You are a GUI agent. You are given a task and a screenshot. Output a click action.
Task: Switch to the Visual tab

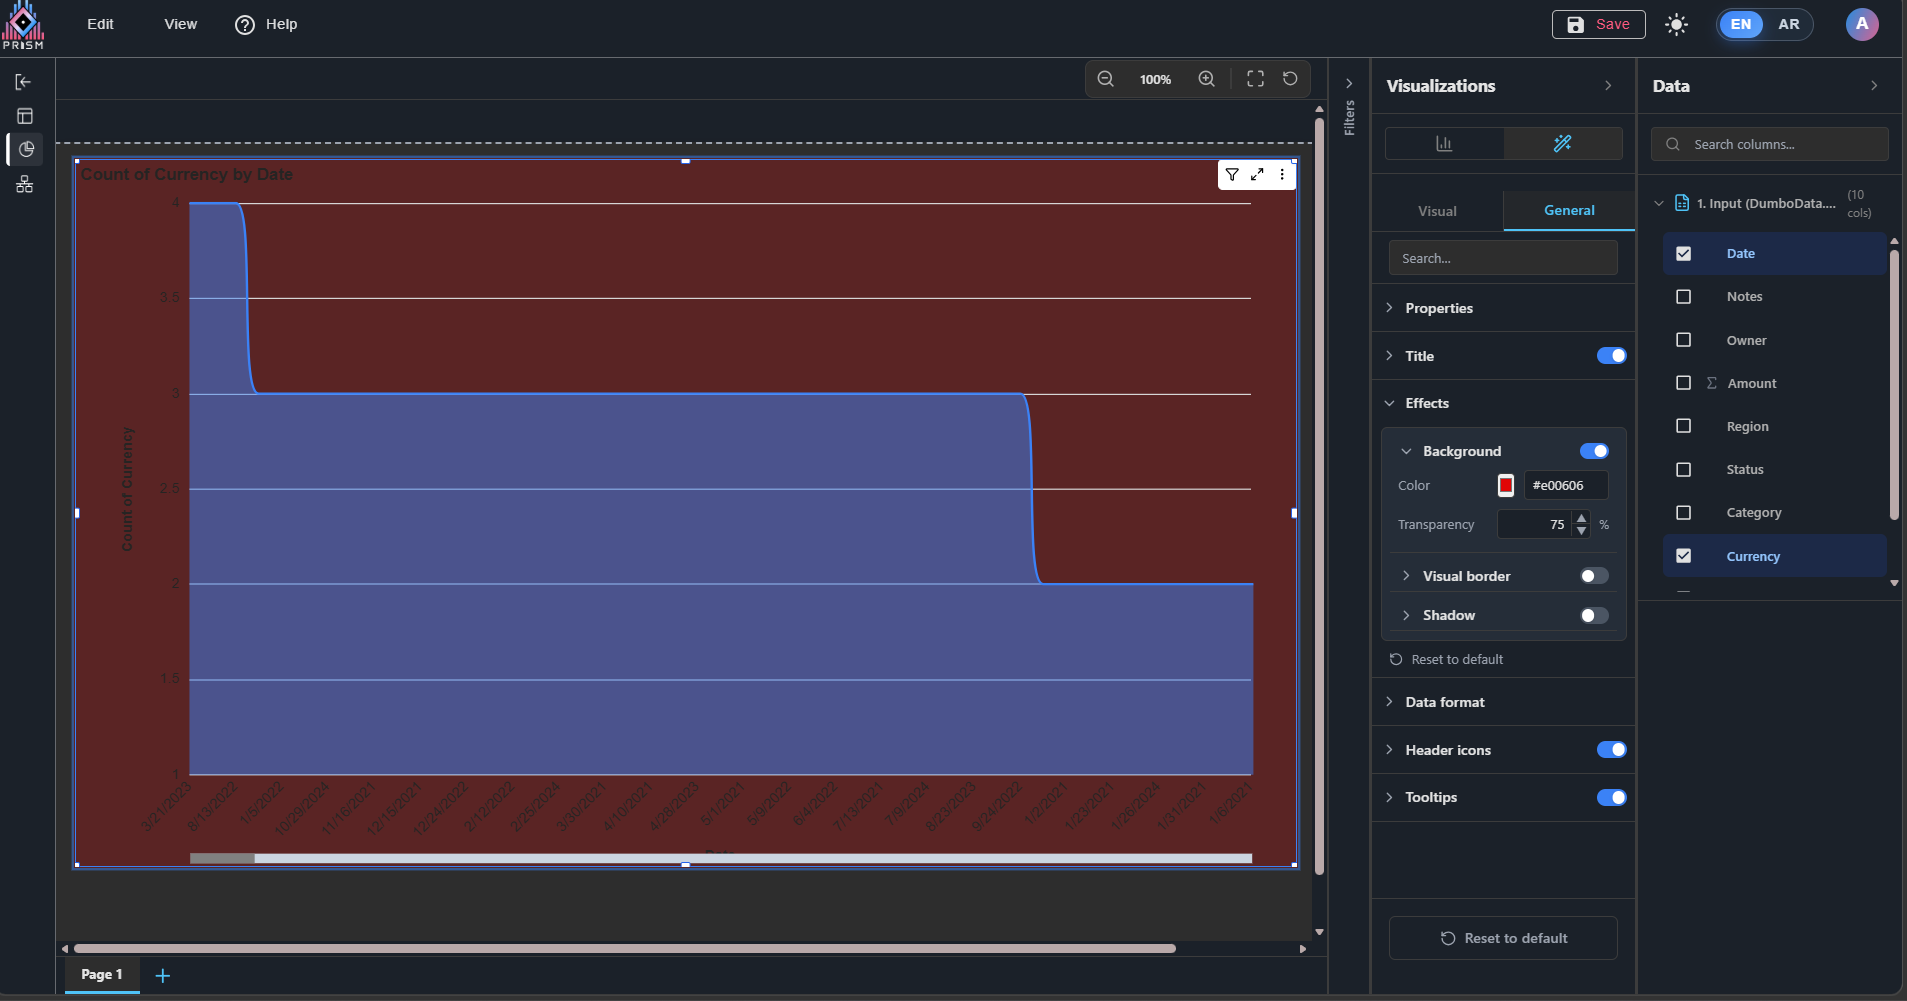[1437, 211]
